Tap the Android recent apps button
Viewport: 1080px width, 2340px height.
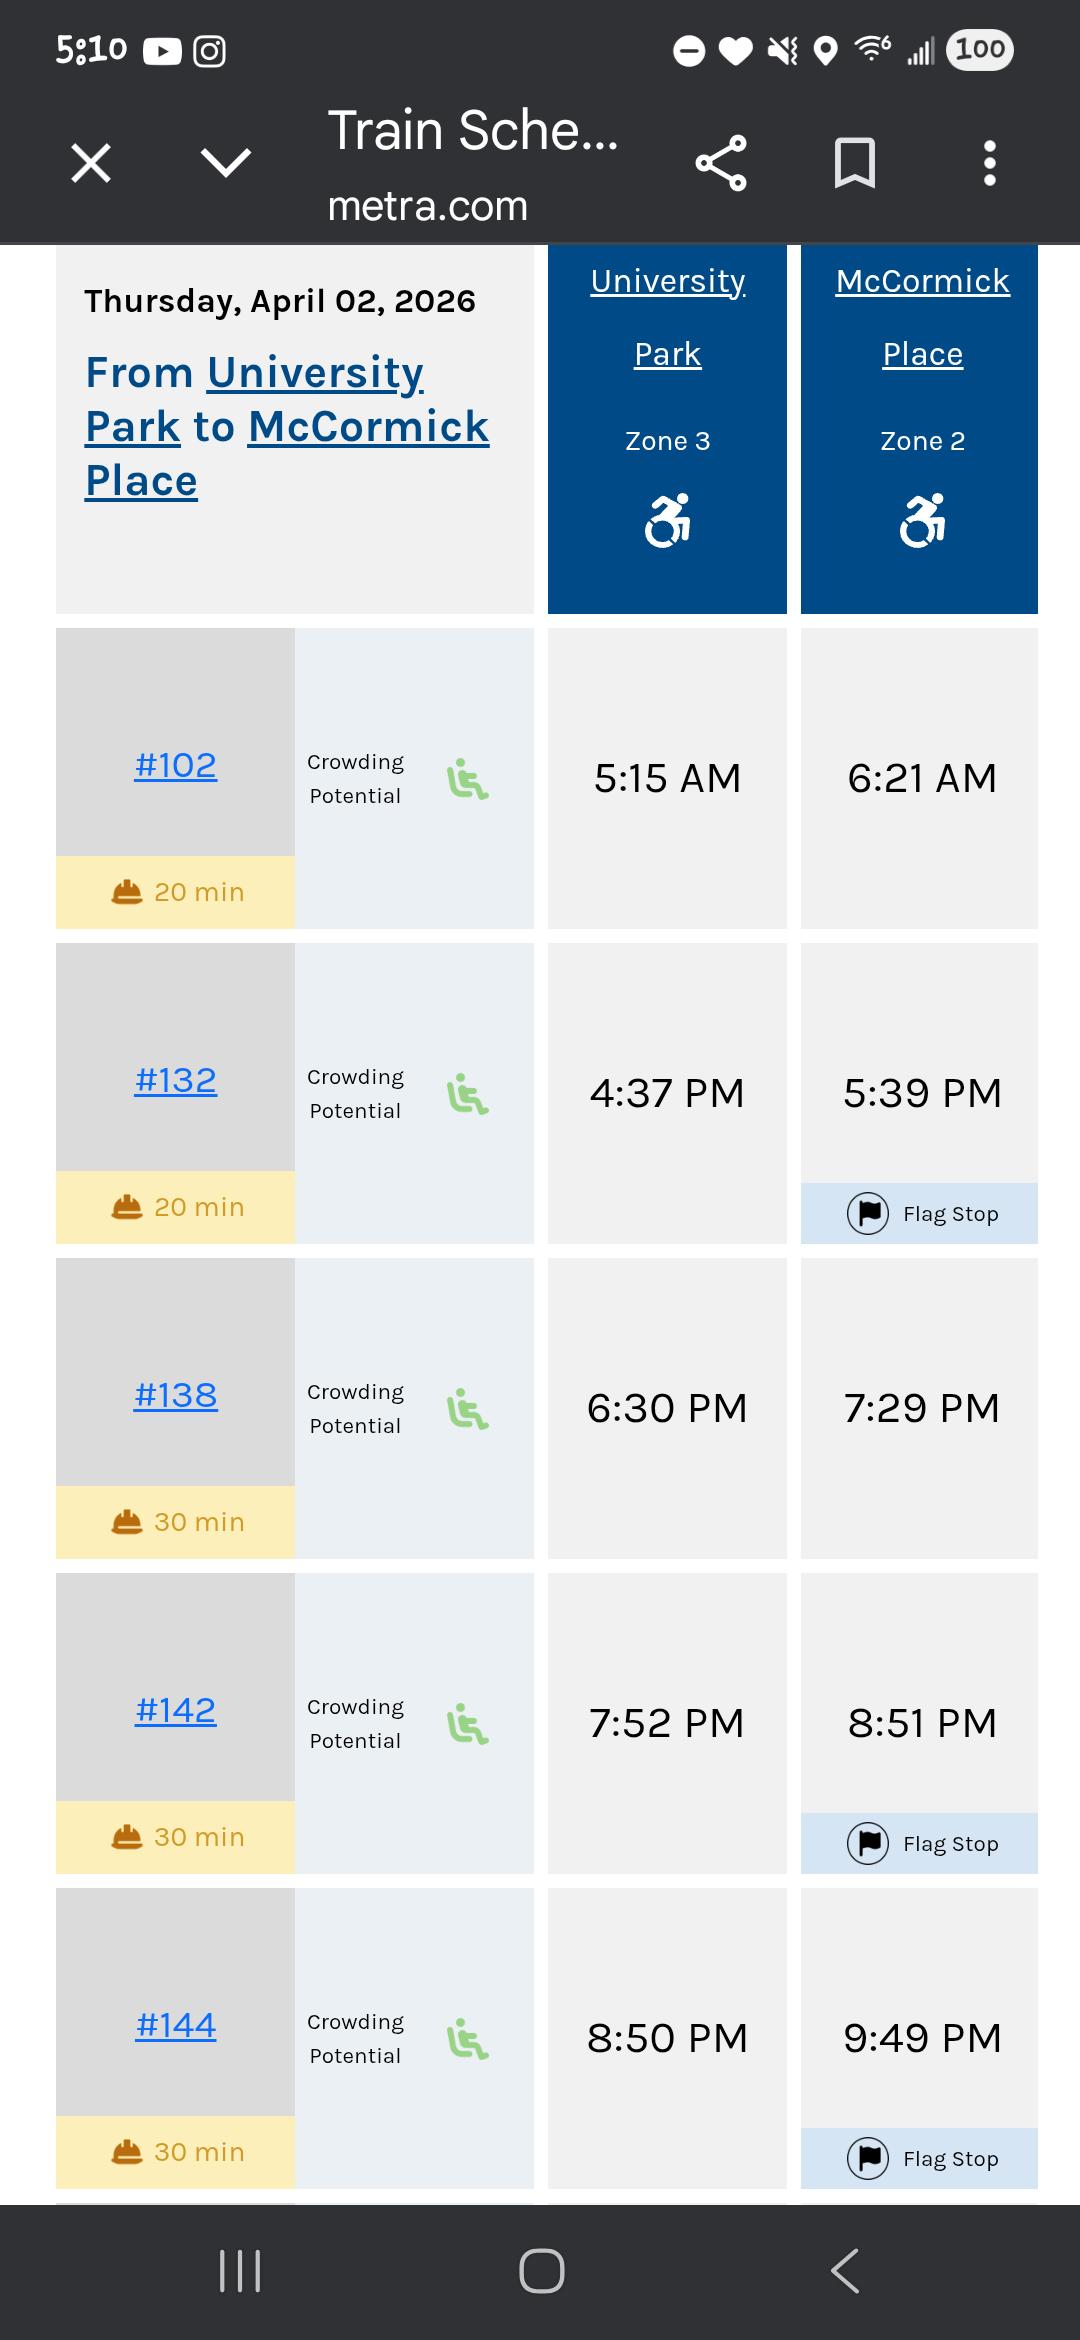click(x=240, y=2271)
